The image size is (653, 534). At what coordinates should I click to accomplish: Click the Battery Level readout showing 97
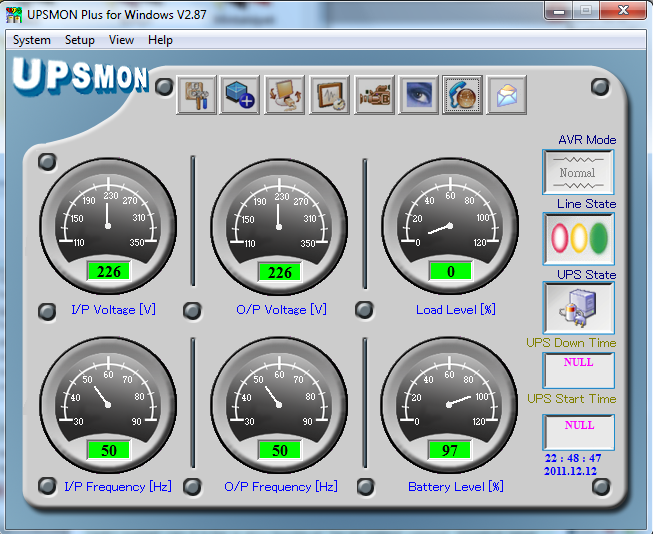point(450,450)
